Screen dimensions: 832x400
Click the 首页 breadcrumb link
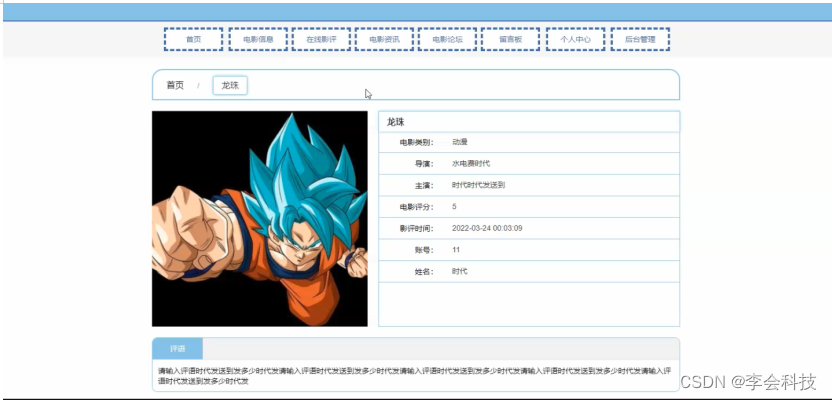click(175, 85)
